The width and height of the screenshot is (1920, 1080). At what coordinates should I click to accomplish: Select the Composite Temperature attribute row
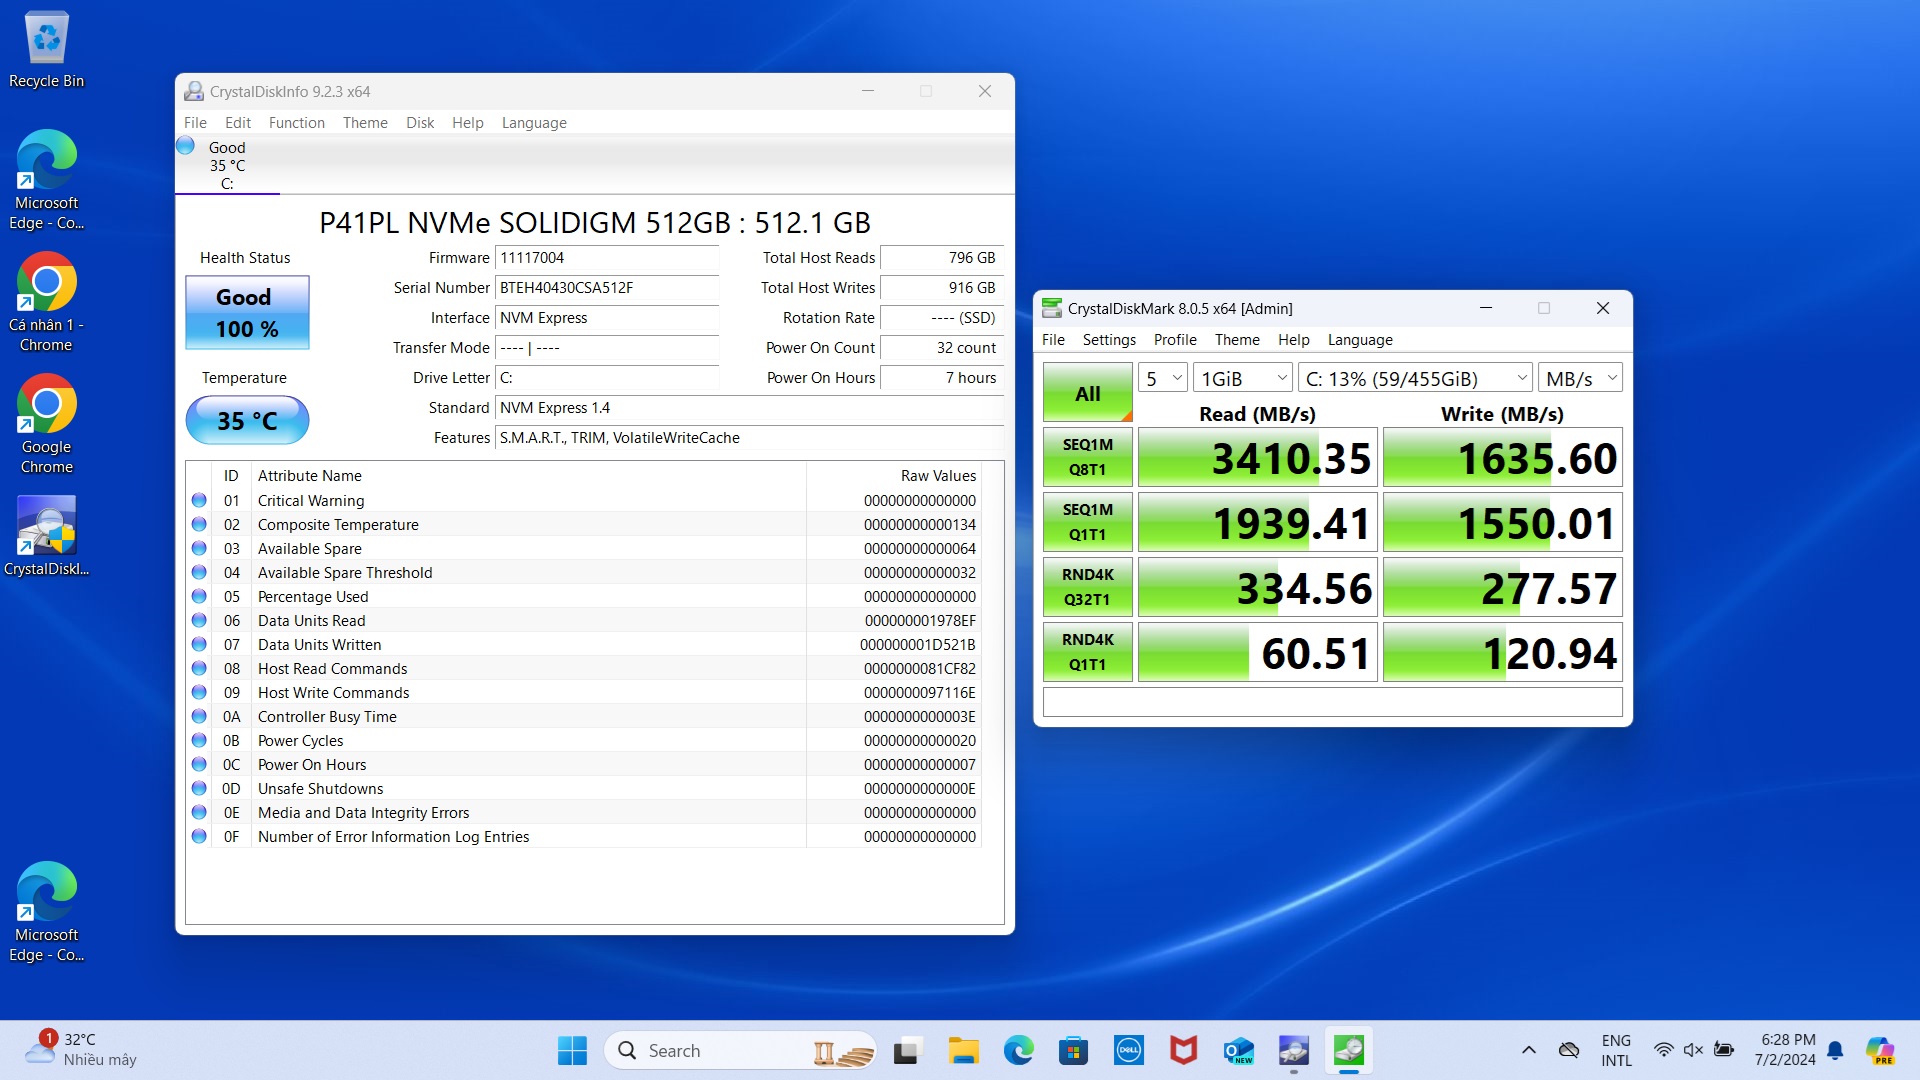click(584, 524)
